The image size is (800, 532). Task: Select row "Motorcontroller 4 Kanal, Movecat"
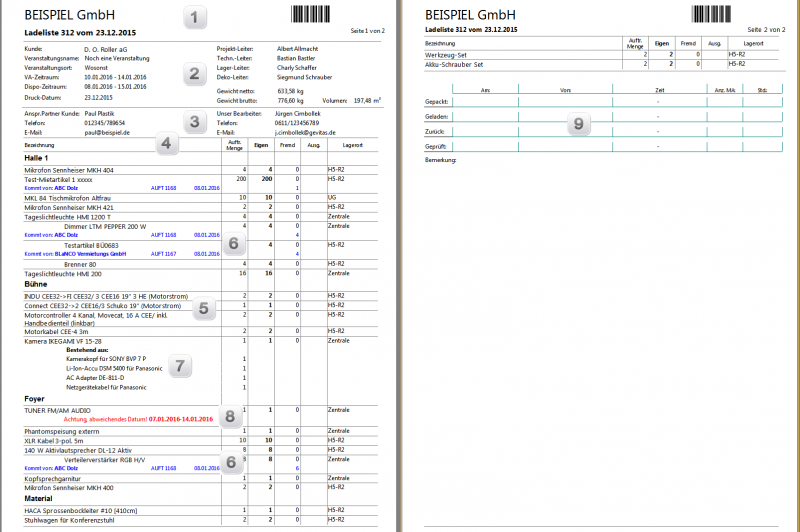(201, 319)
